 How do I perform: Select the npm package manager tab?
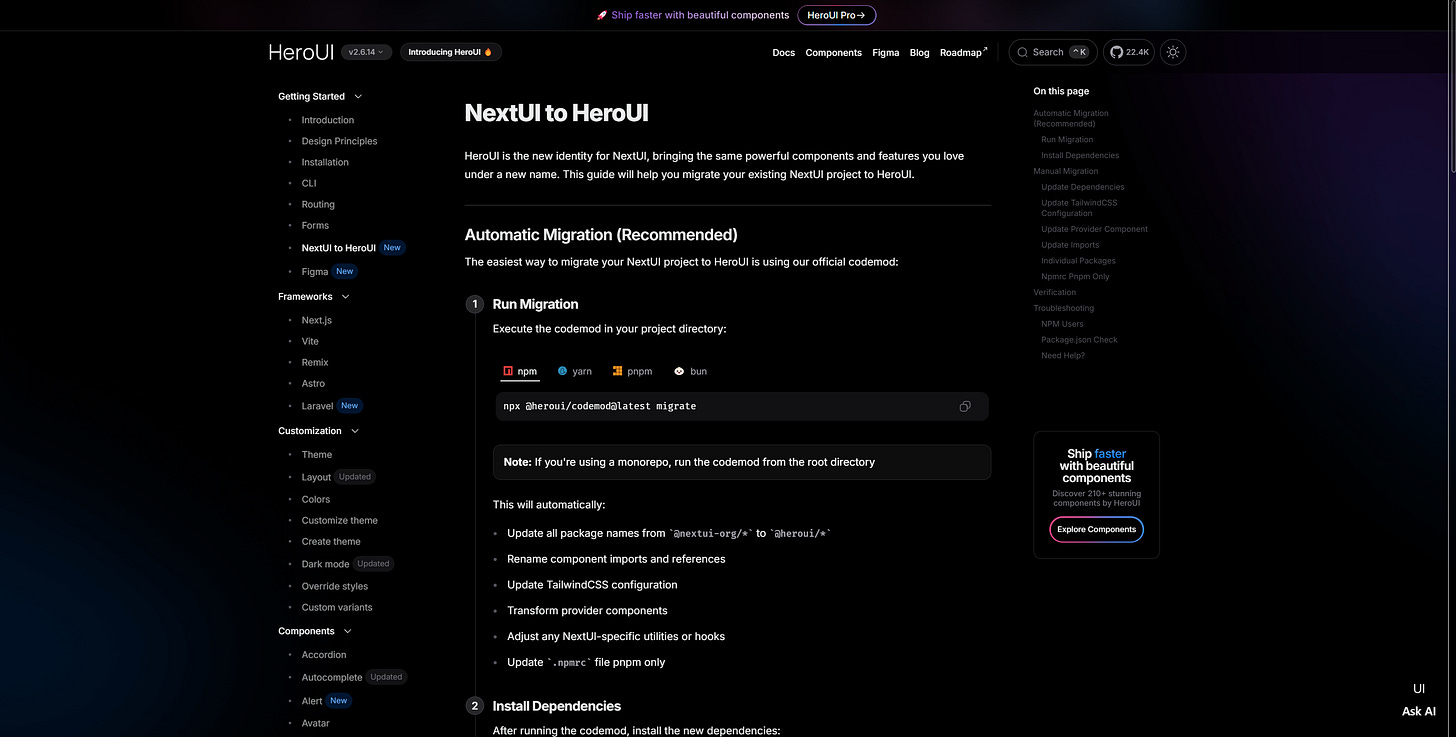click(x=520, y=371)
